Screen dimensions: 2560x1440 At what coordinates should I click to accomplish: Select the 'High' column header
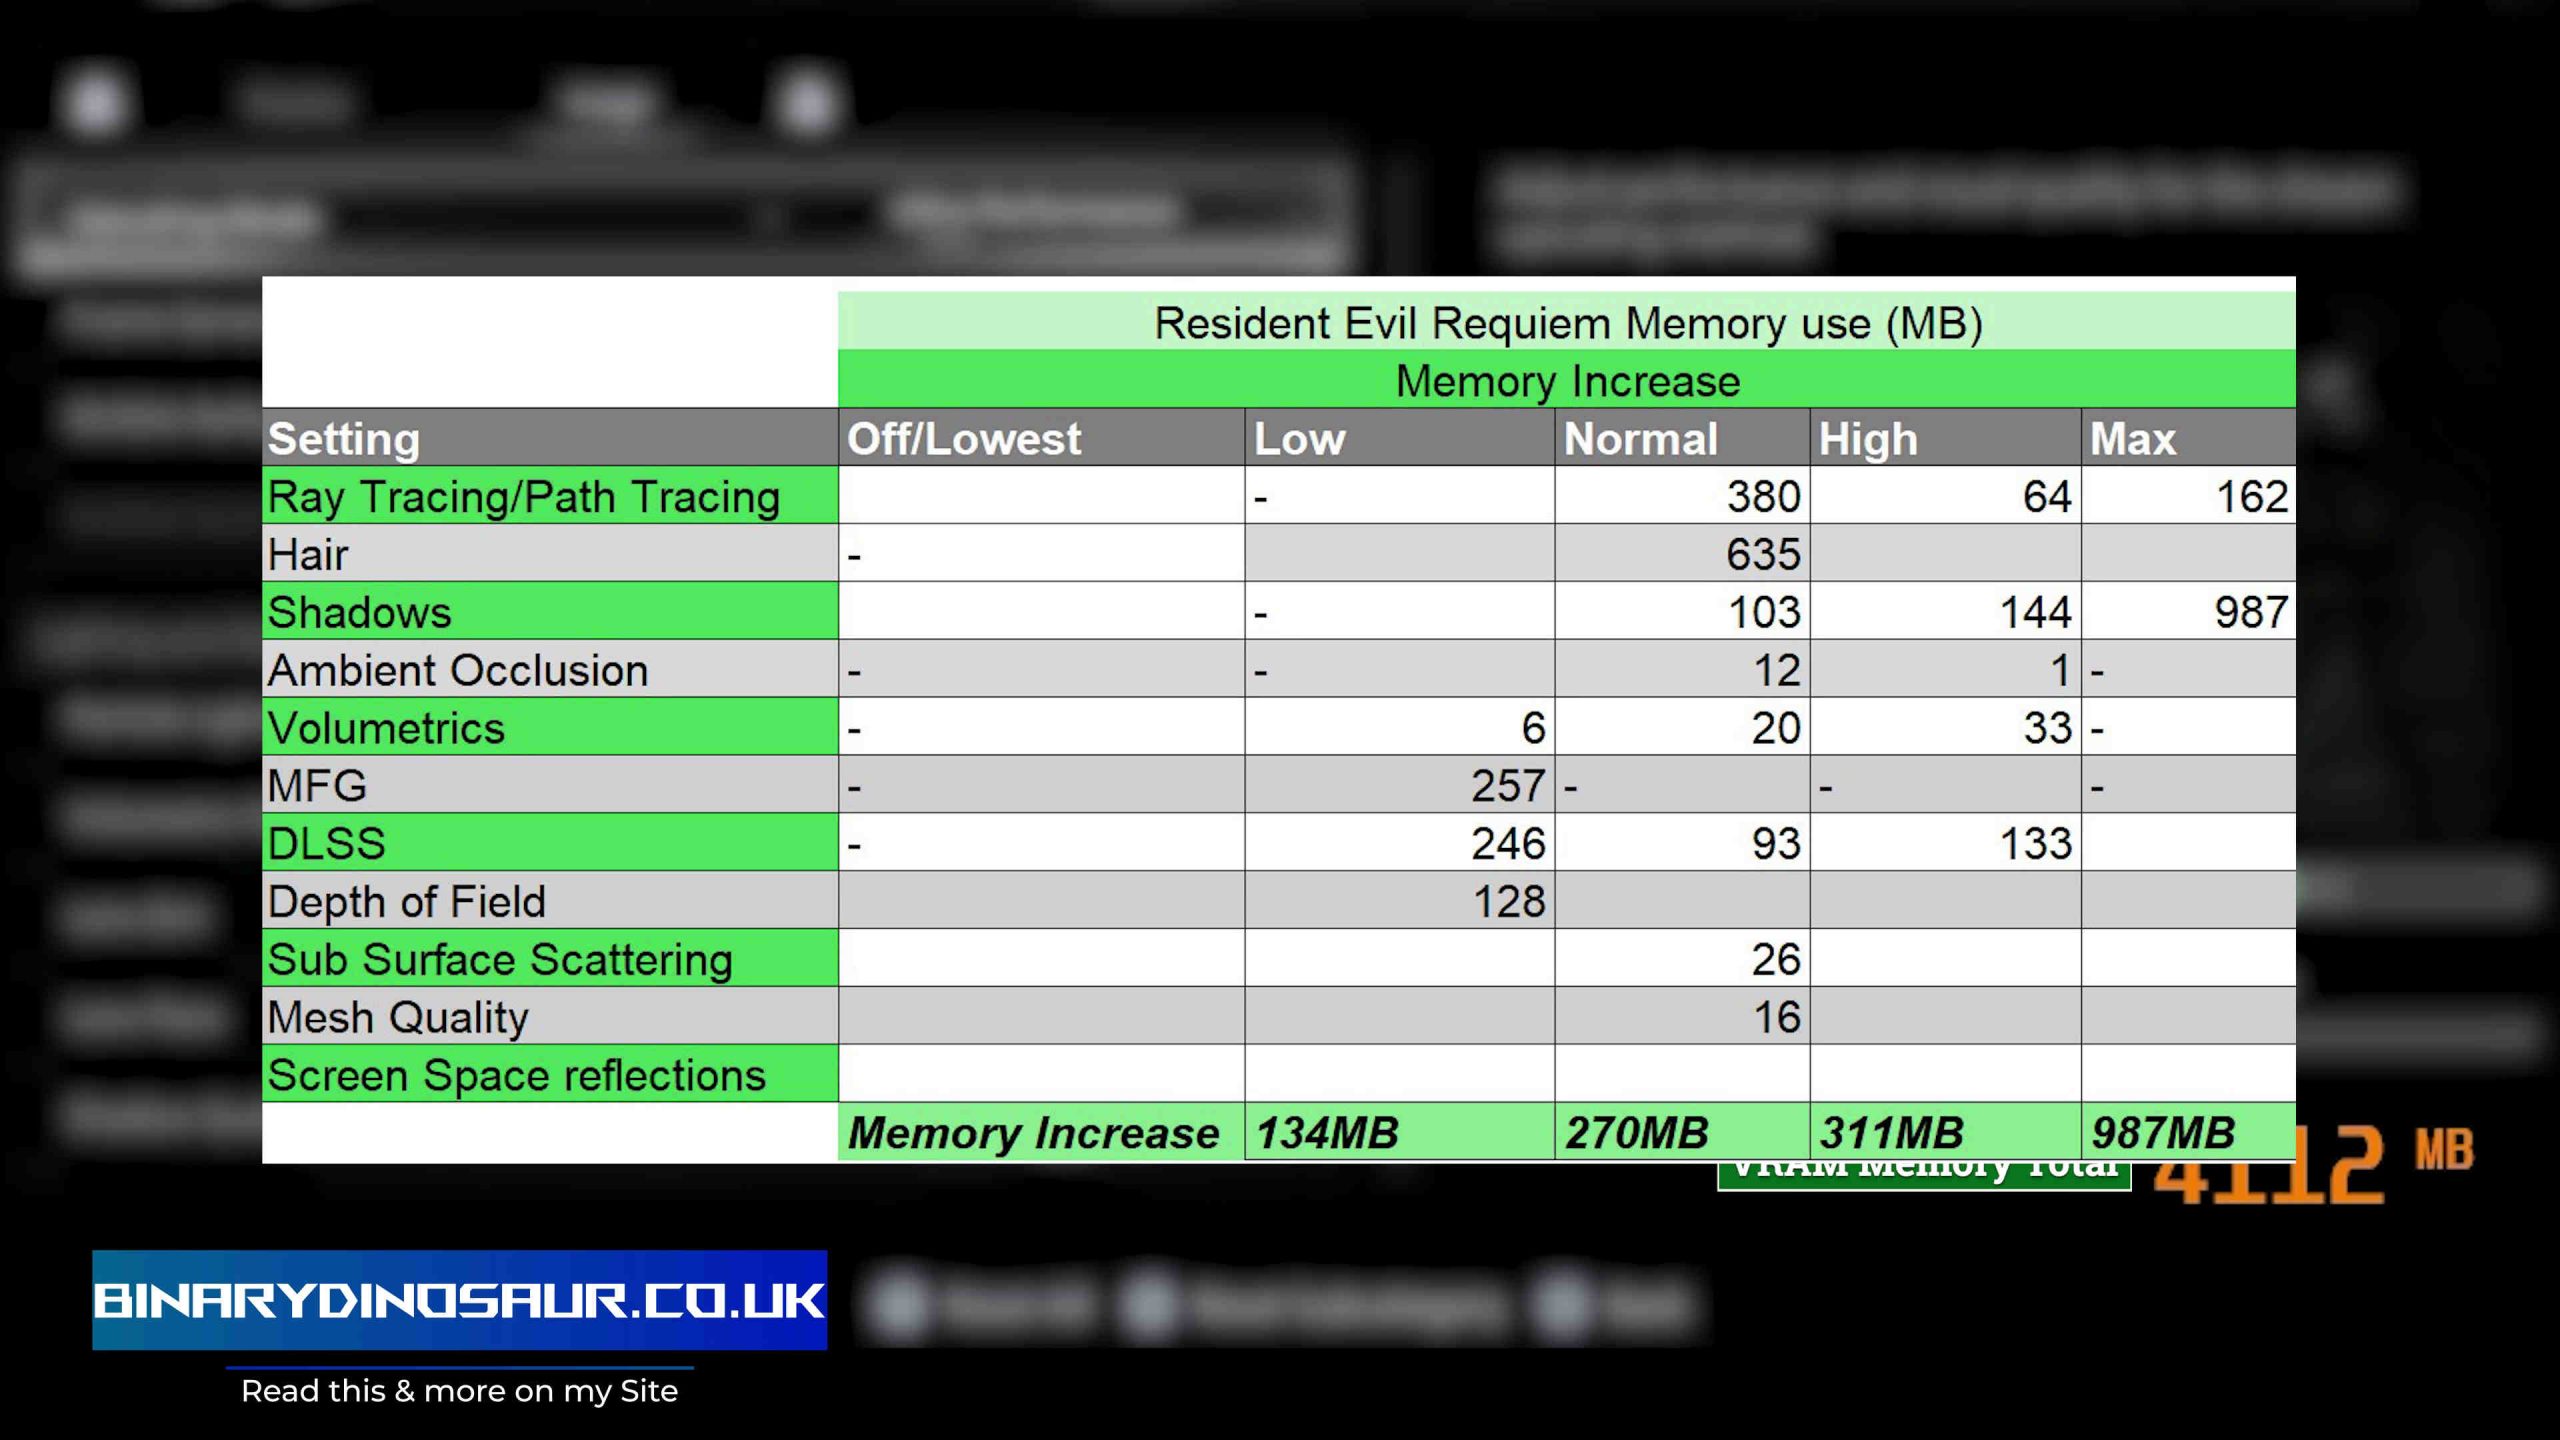coord(1867,439)
